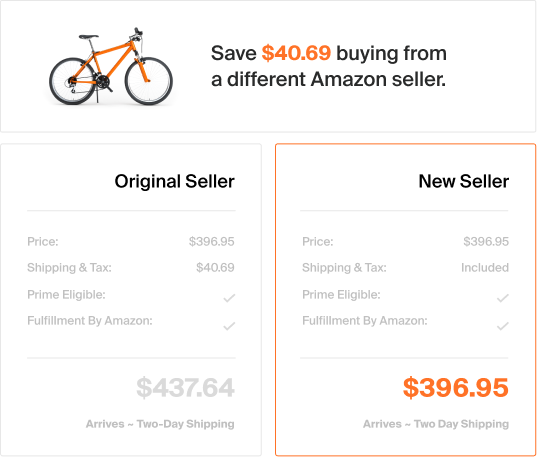Click the orange $396.95 new seller total
537x457 pixels.
[x=456, y=388]
